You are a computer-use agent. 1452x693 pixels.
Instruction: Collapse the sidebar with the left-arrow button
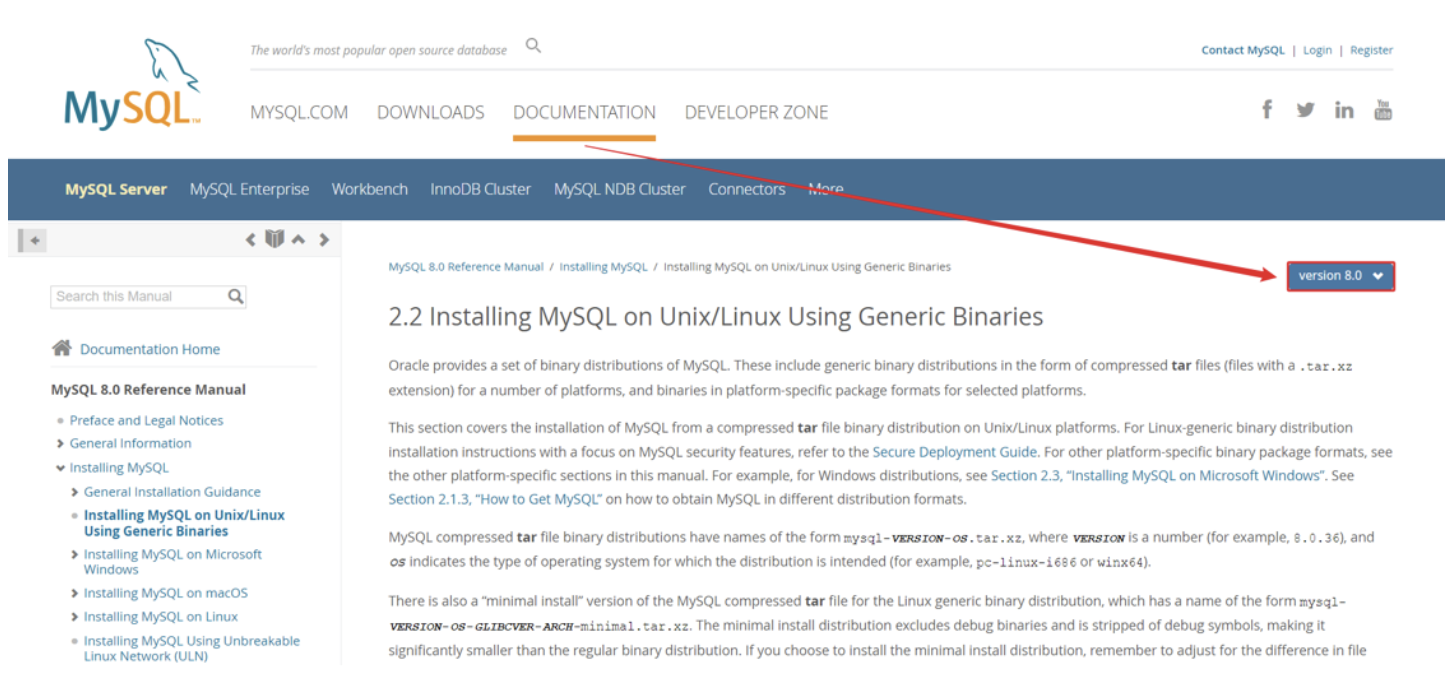click(x=32, y=240)
